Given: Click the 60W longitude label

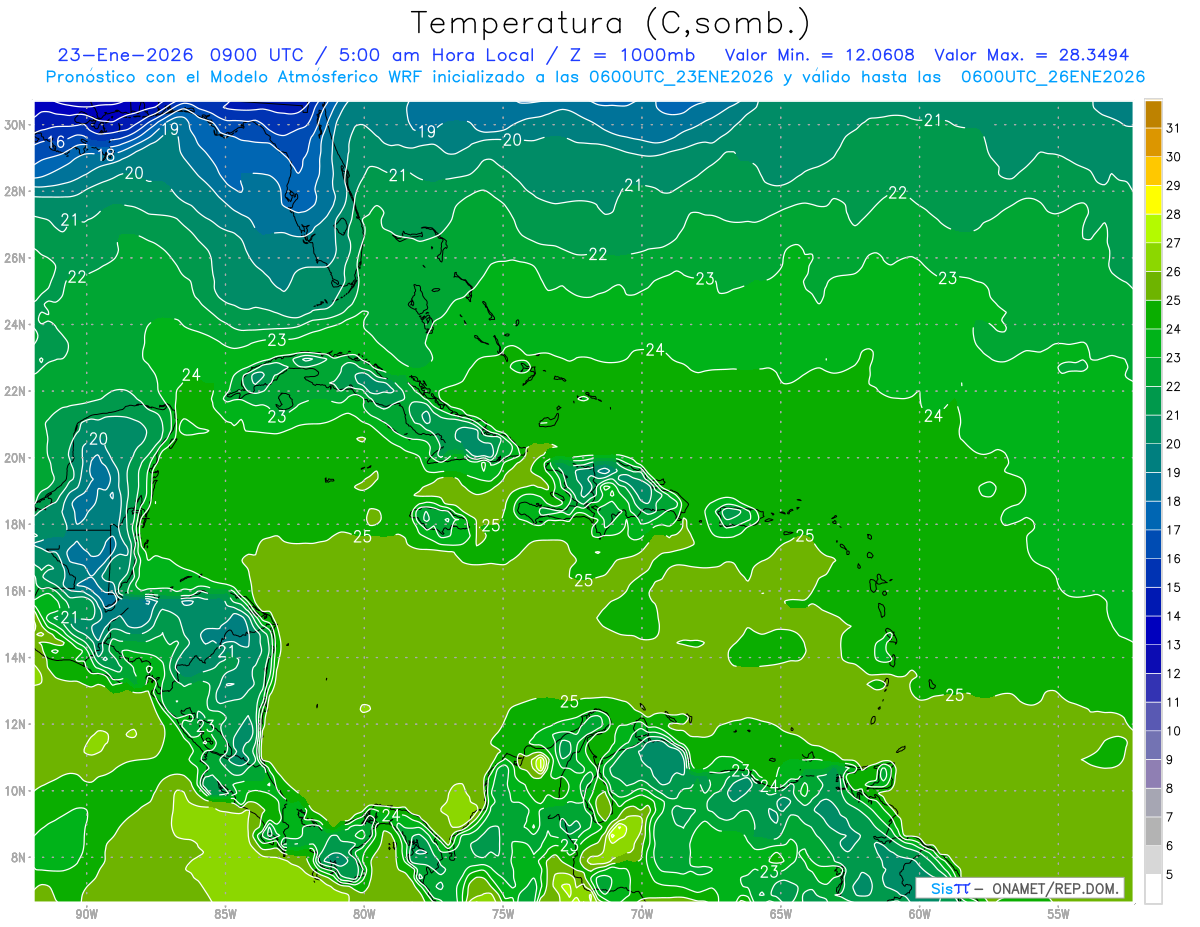Looking at the screenshot, I should [x=920, y=914].
